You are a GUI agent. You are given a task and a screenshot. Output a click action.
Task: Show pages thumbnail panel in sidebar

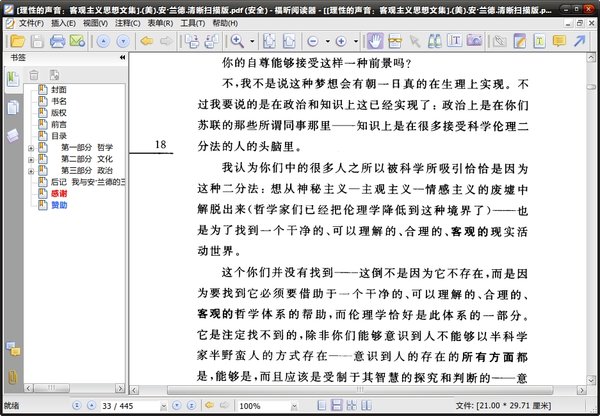tap(13, 107)
